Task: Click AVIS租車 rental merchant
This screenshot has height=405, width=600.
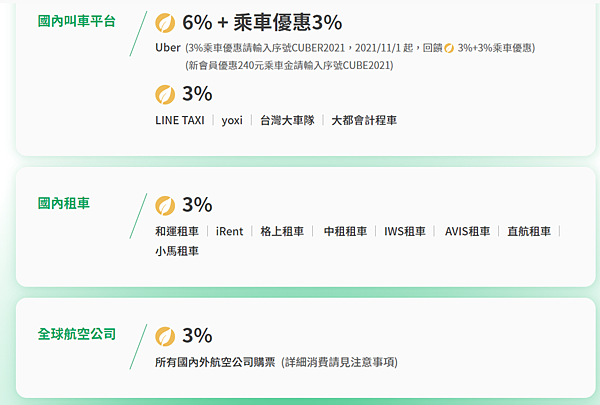Action: [467, 231]
